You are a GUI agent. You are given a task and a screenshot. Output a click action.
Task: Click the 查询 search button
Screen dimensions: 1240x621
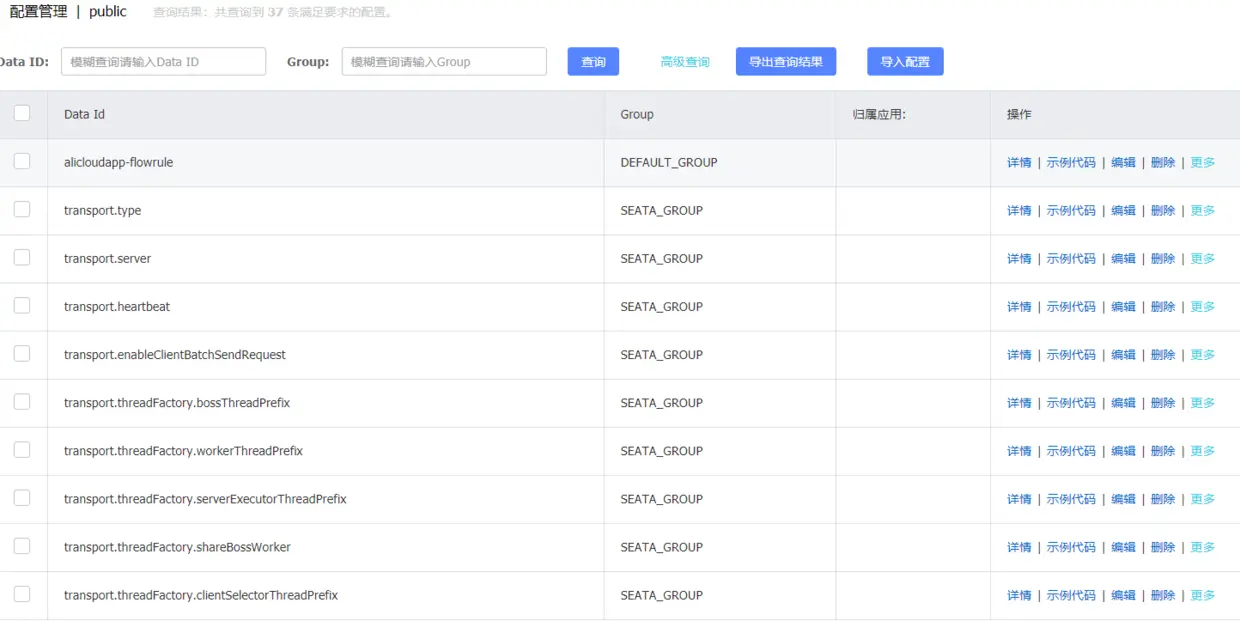(x=594, y=61)
